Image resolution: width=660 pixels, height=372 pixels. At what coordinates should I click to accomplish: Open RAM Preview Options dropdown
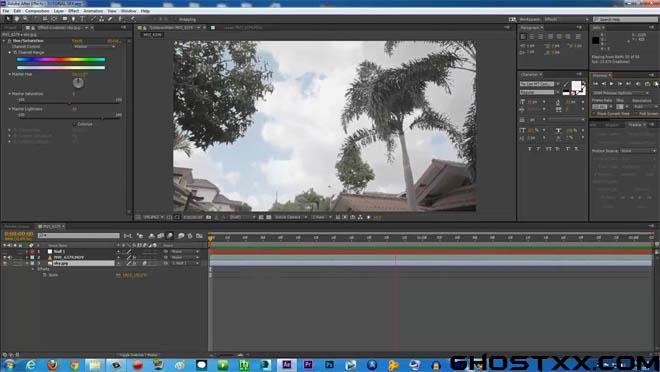pyautogui.click(x=621, y=93)
